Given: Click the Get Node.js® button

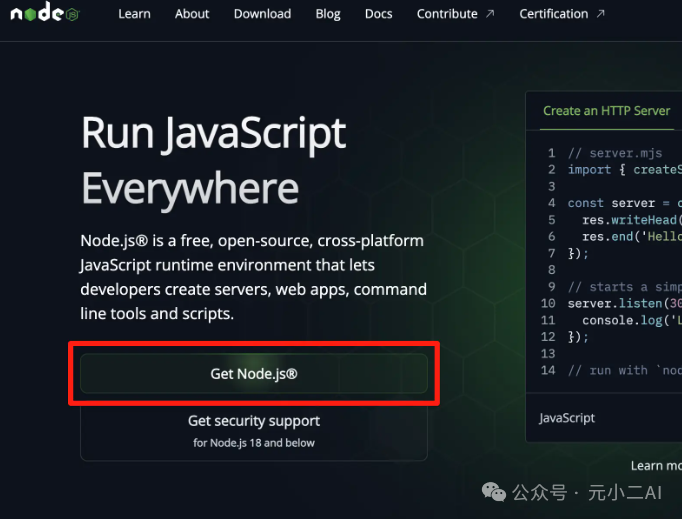Looking at the screenshot, I should tap(254, 373).
